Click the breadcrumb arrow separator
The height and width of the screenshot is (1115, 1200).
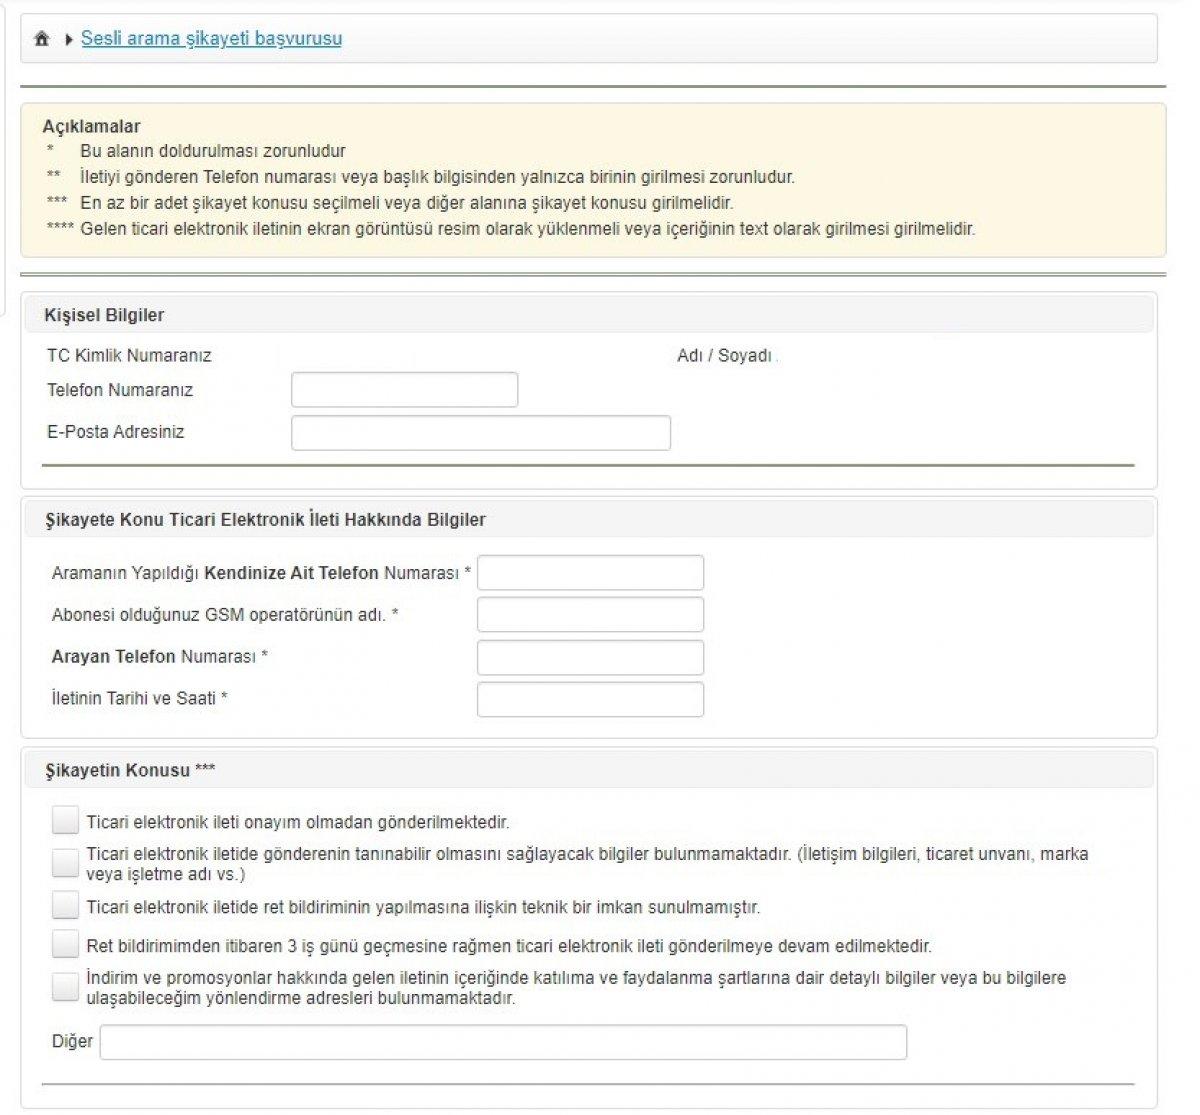pos(68,39)
